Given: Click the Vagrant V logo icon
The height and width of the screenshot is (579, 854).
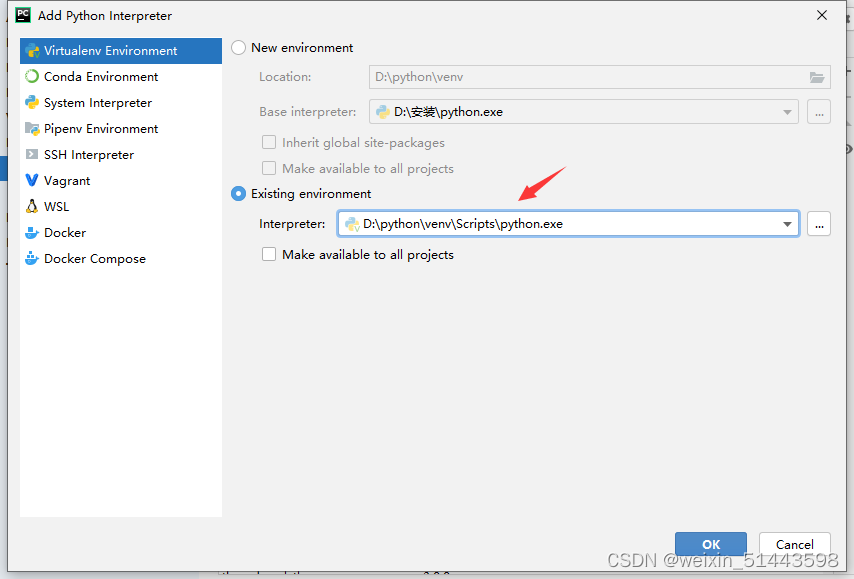Looking at the screenshot, I should point(32,180).
